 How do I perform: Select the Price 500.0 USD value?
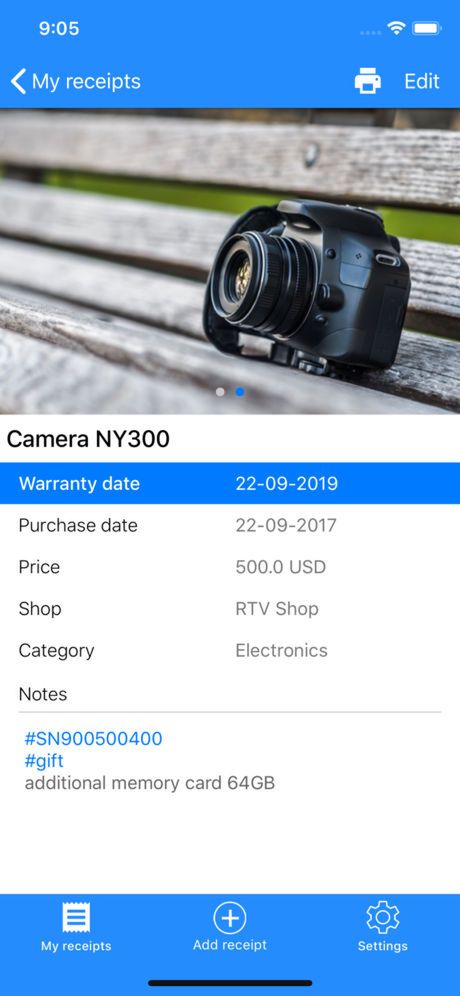pyautogui.click(x=280, y=567)
